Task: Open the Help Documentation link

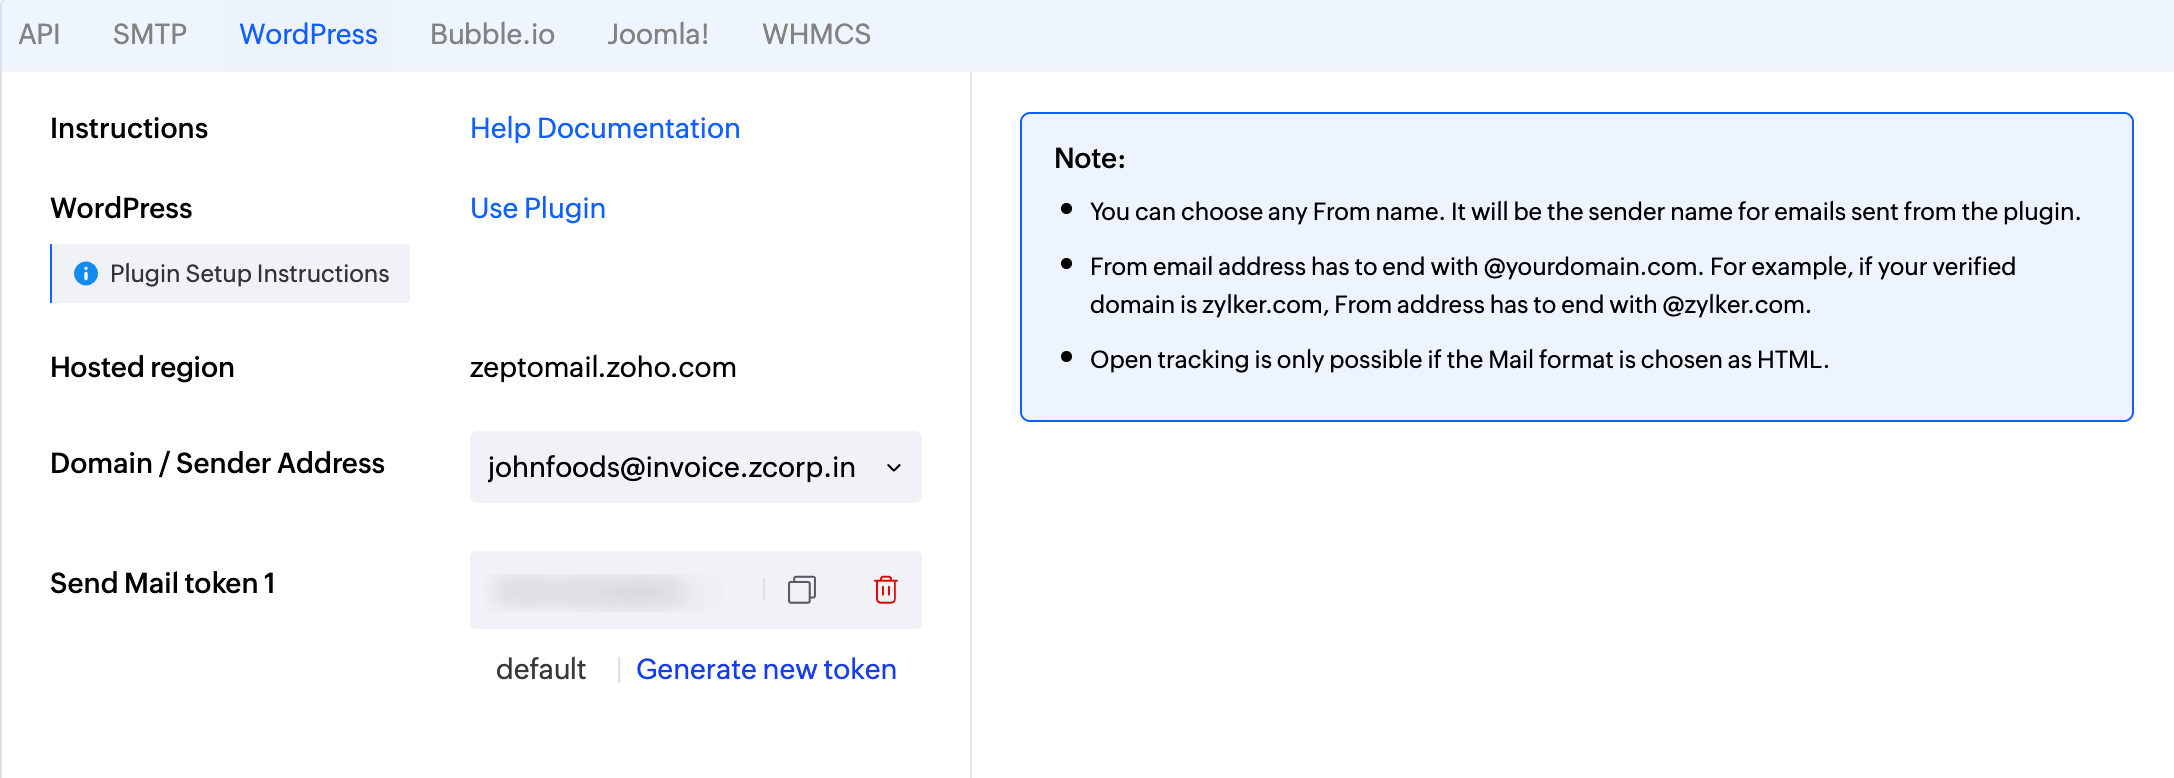Action: pos(604,128)
